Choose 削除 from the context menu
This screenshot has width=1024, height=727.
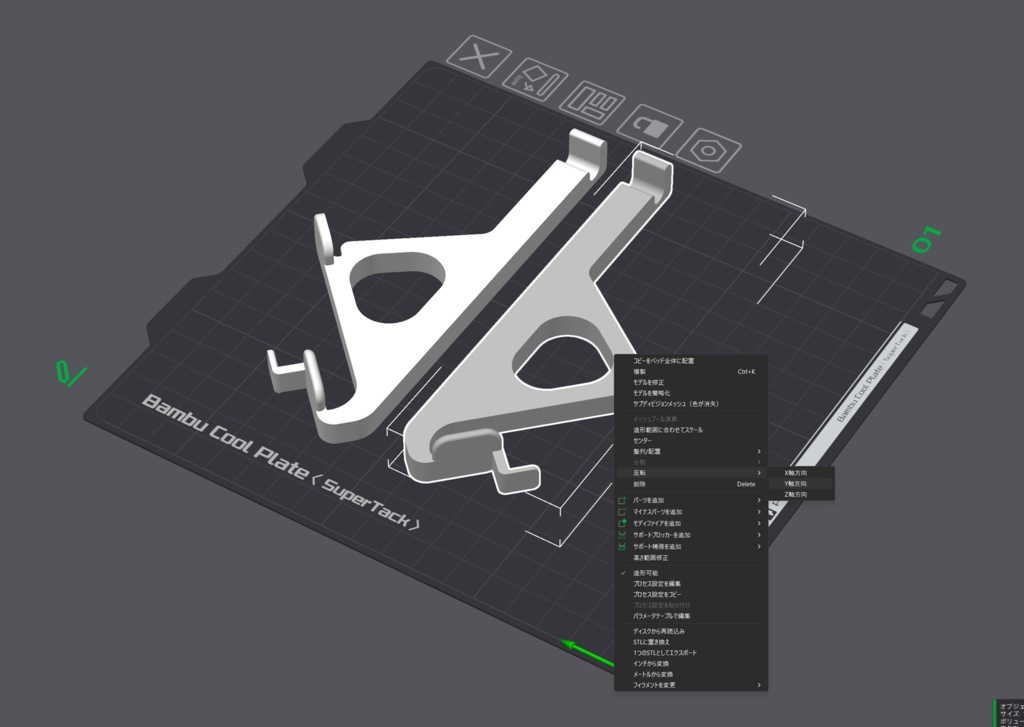click(x=691, y=484)
